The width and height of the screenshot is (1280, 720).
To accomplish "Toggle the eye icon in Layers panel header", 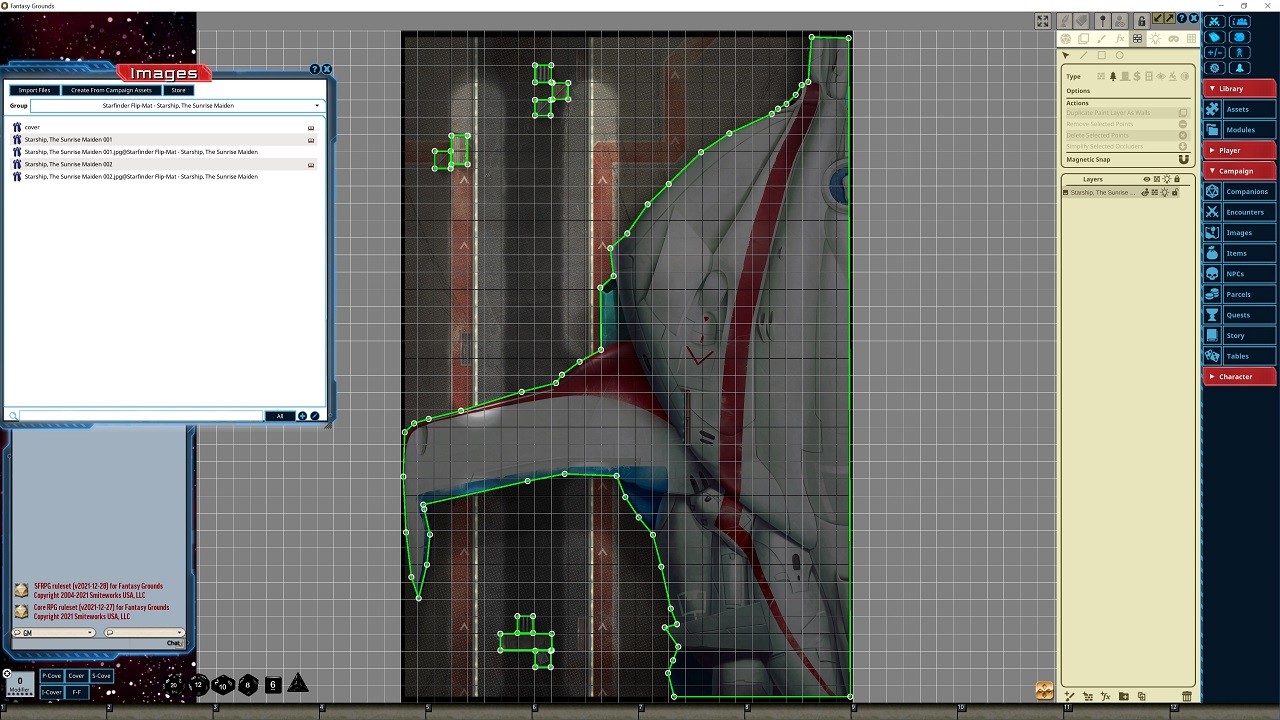I will click(1146, 179).
